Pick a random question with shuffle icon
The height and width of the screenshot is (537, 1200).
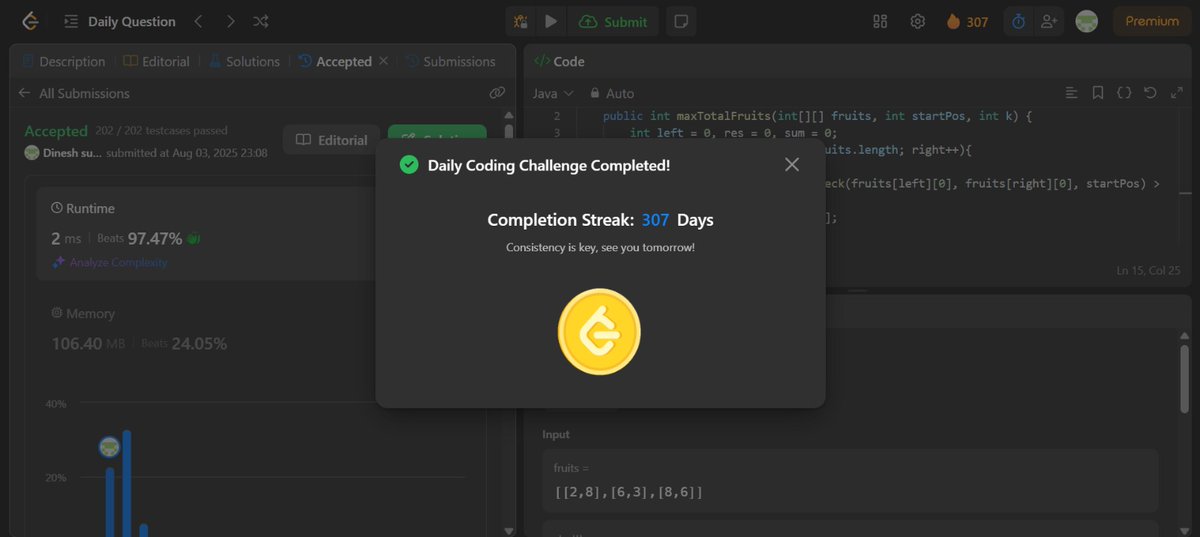click(261, 21)
